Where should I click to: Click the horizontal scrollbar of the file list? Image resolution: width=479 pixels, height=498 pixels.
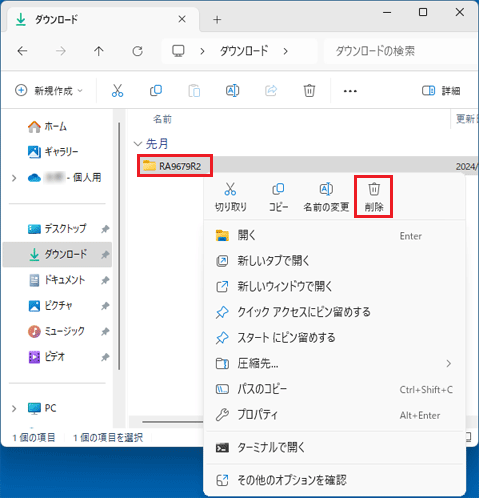(x=173, y=422)
